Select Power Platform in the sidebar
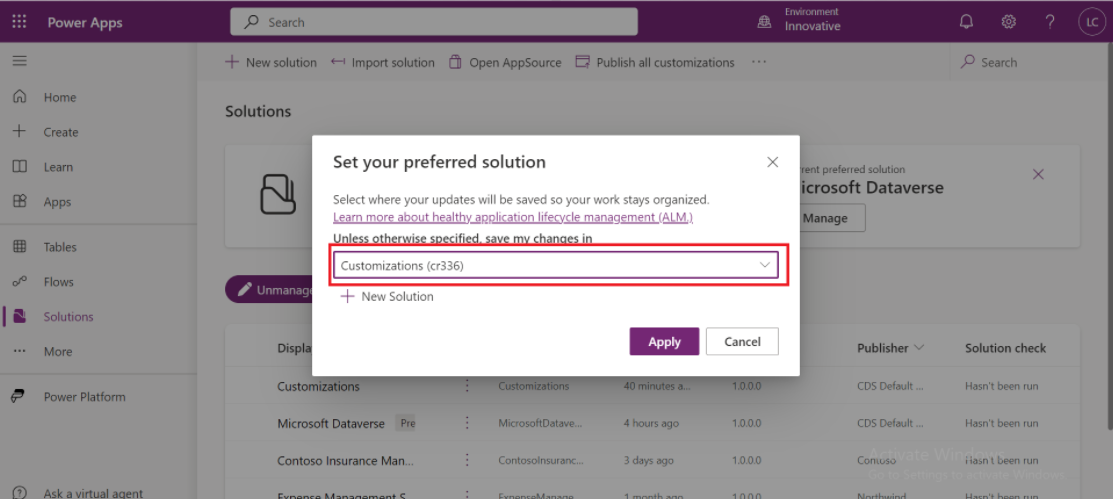1113x499 pixels. (84, 397)
